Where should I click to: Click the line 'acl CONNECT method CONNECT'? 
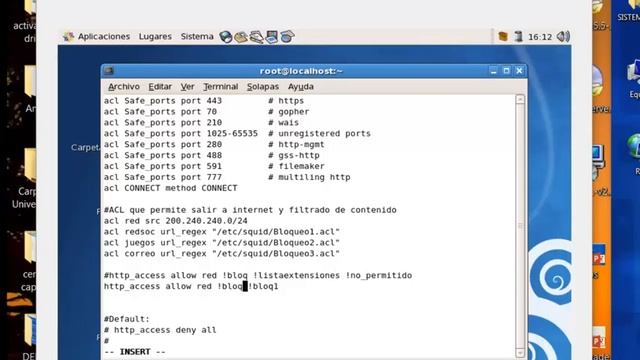170,188
